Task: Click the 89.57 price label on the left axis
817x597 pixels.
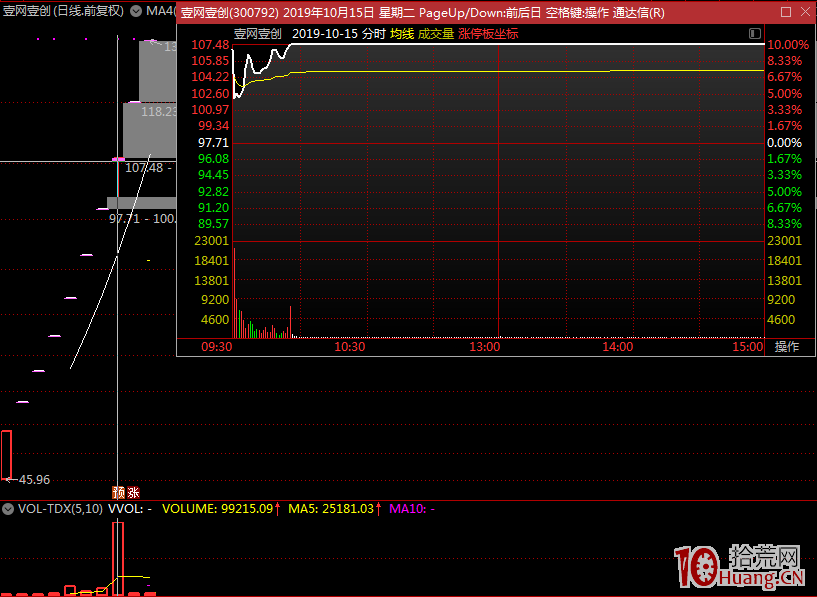Action: pyautogui.click(x=213, y=224)
